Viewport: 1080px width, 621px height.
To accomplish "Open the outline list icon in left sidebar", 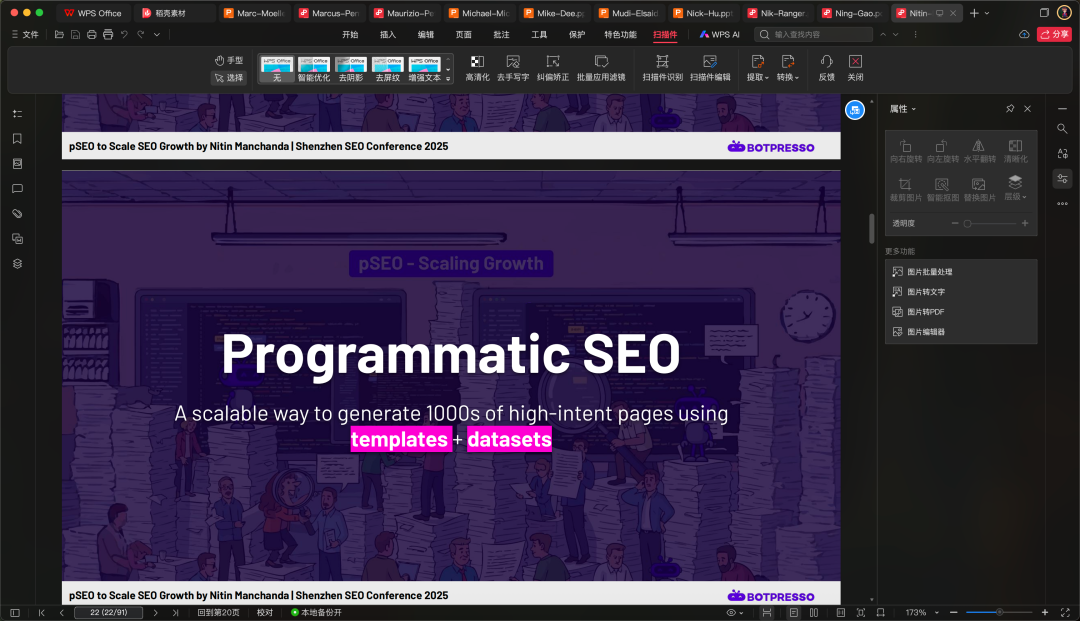I will pos(17,114).
